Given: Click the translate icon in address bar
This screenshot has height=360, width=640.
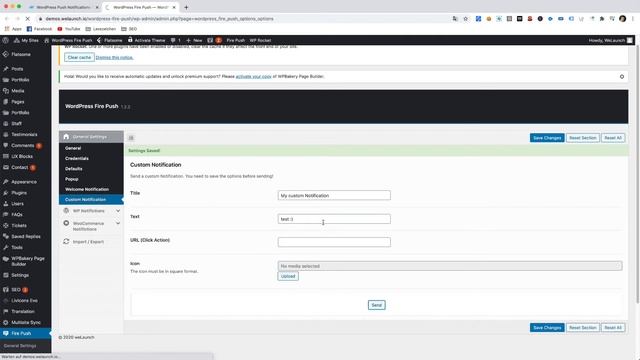Looking at the screenshot, I should tap(455, 19).
